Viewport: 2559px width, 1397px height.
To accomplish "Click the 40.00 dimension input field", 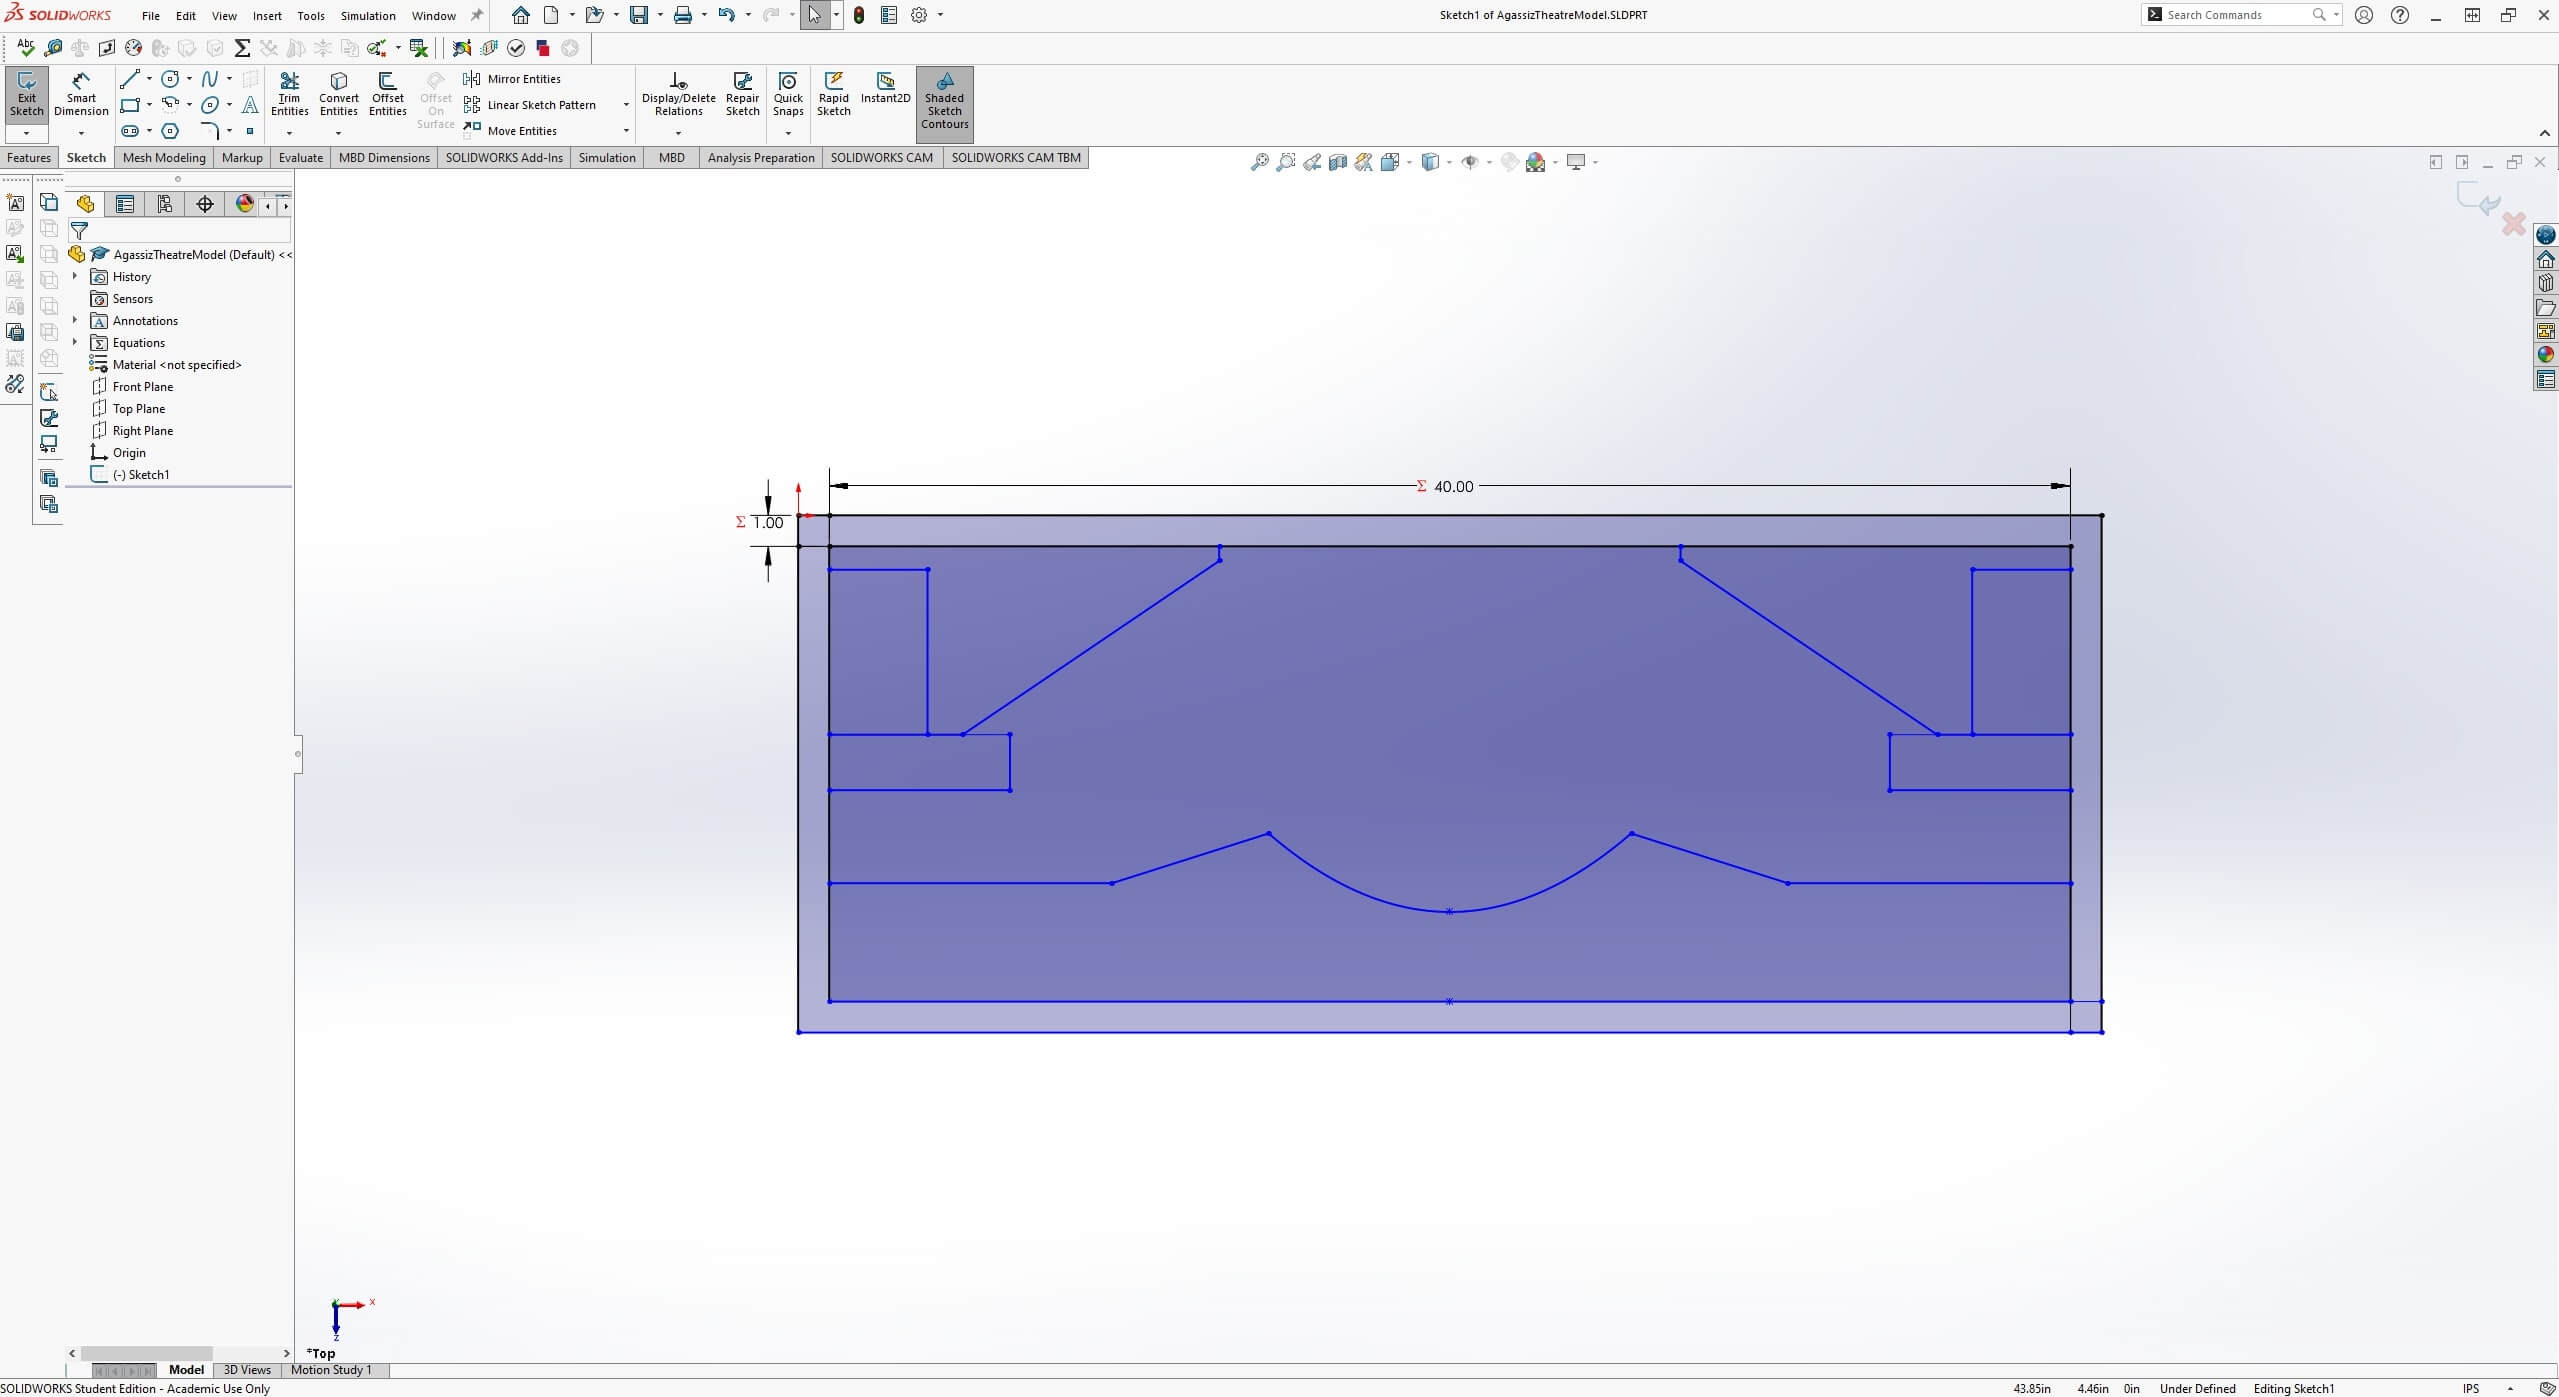I will pyautogui.click(x=1453, y=485).
